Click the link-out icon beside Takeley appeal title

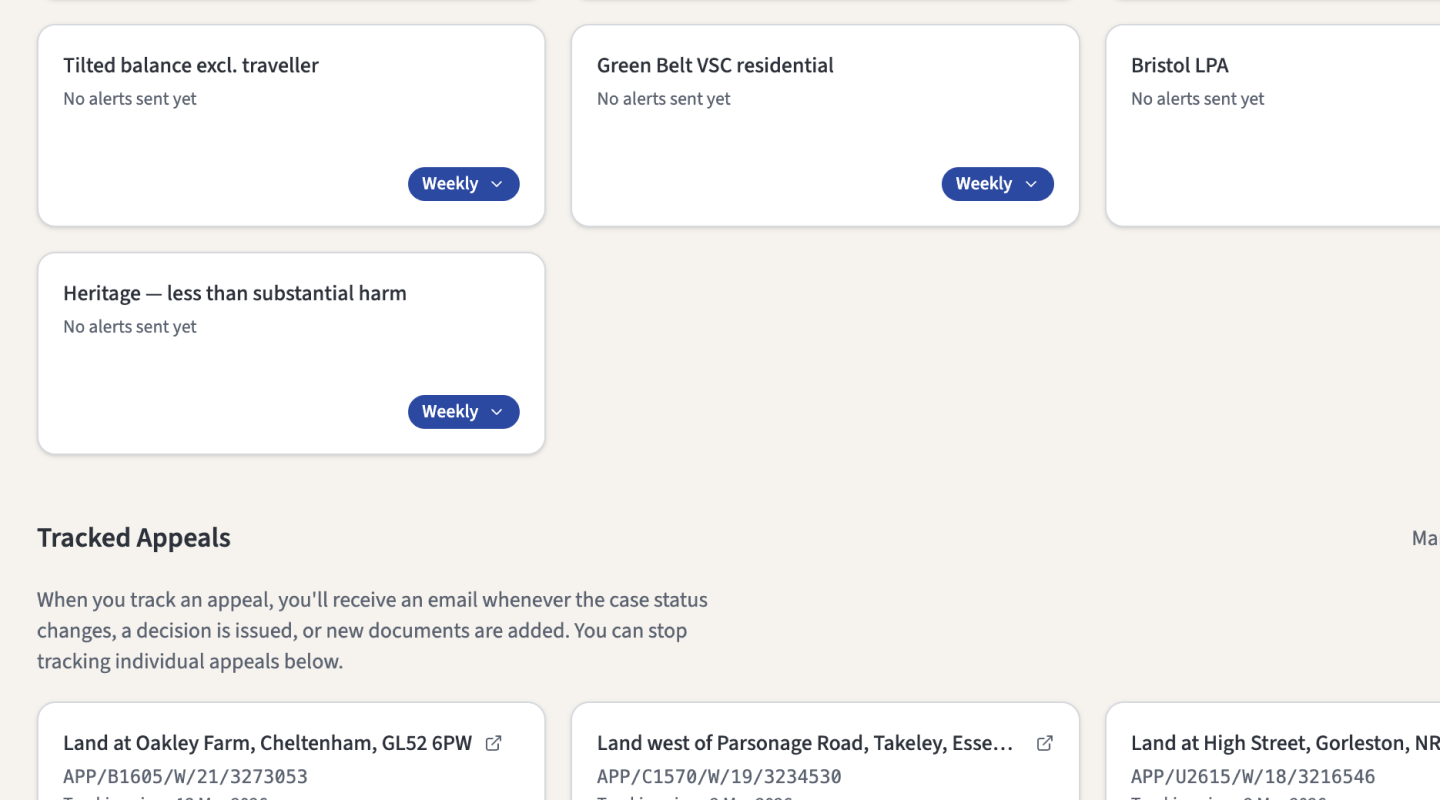[1045, 743]
